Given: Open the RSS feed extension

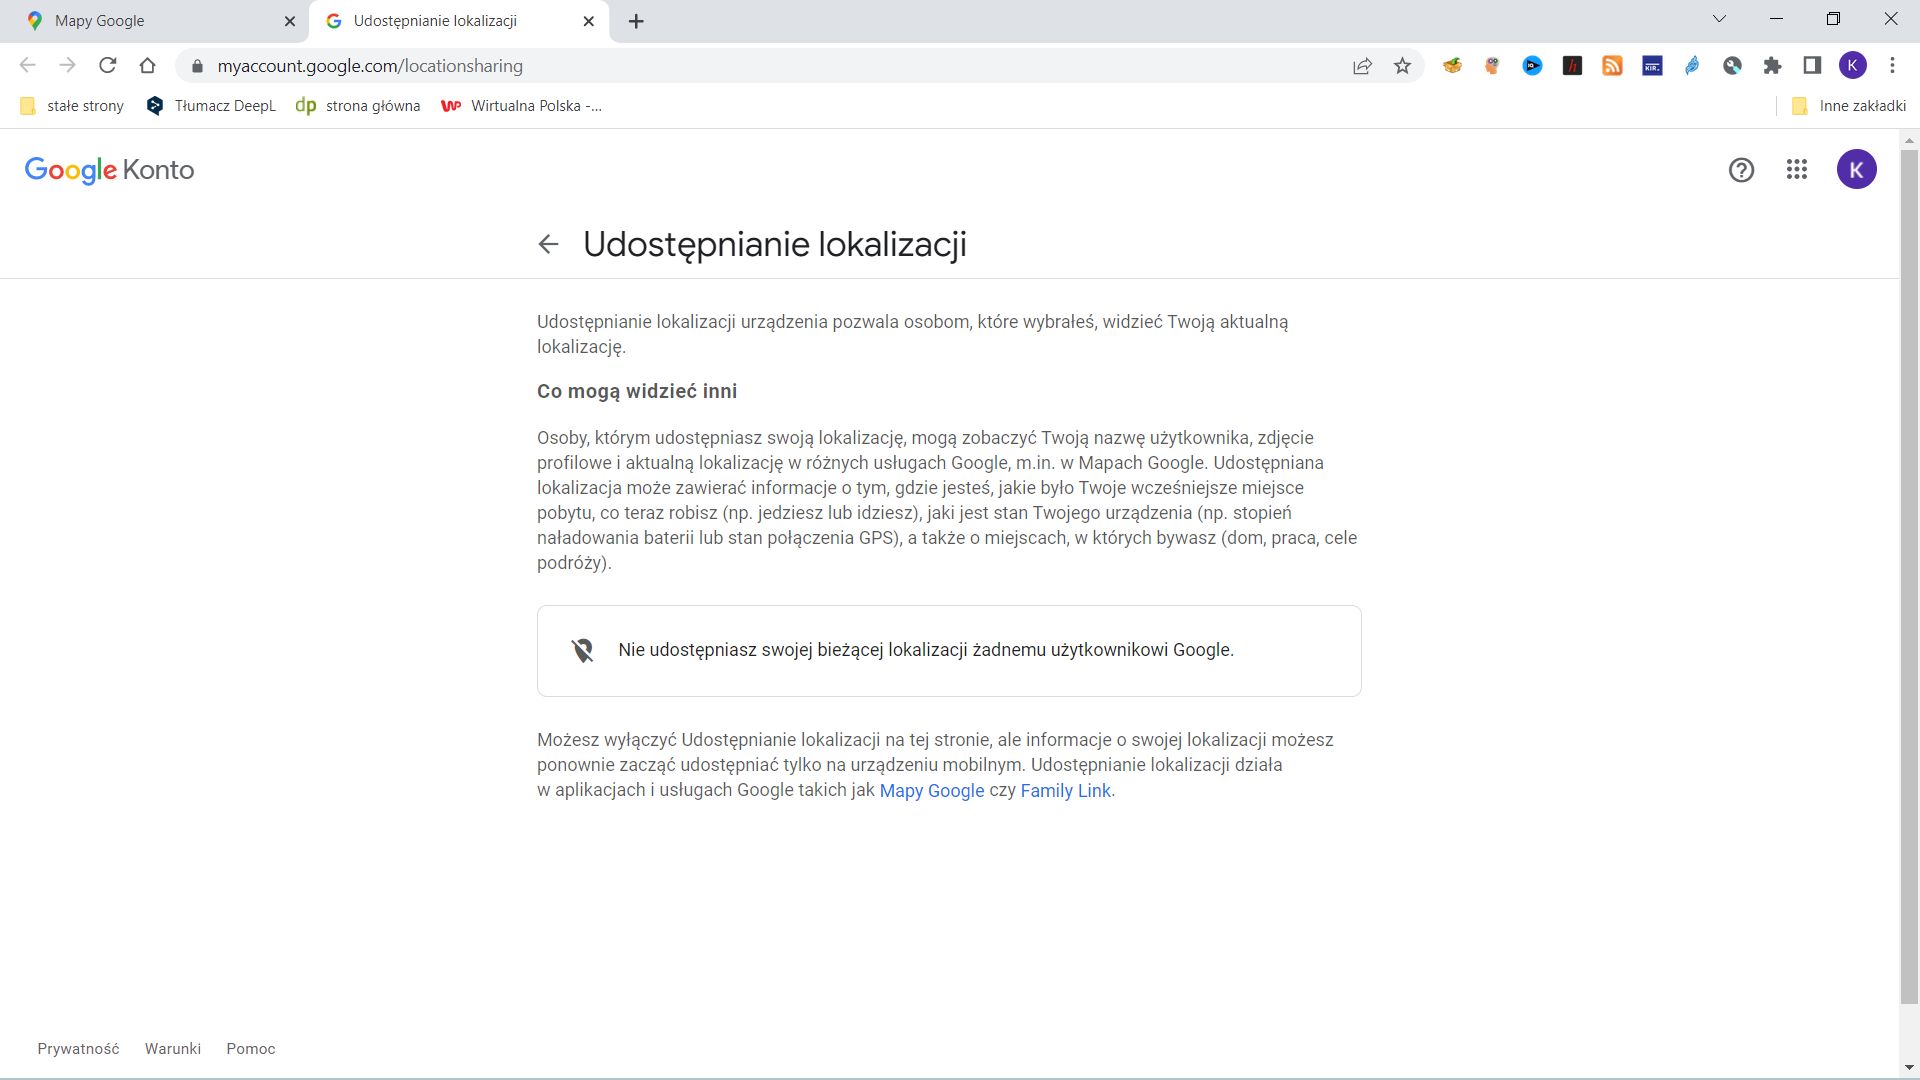Looking at the screenshot, I should [x=1612, y=66].
